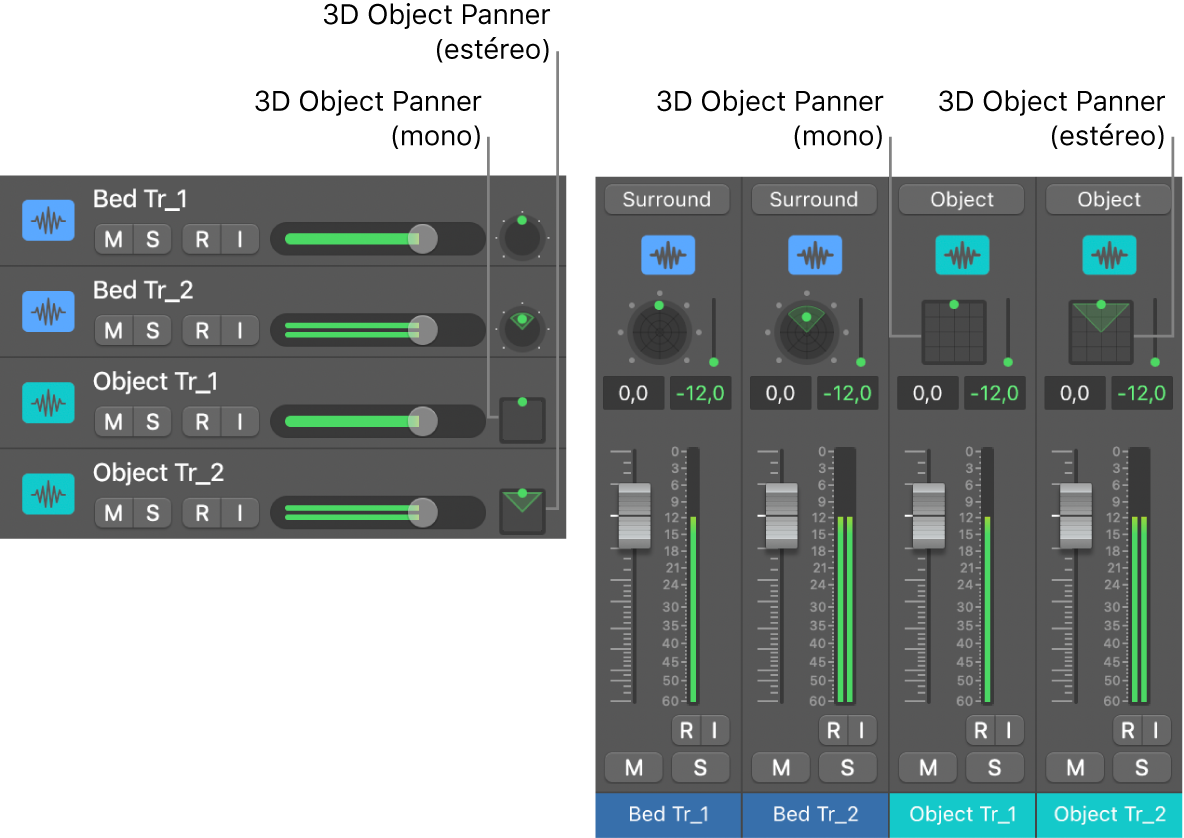This screenshot has width=1184, height=838.
Task: Open Object Tr_1's panner square in the track list
Action: point(521,420)
